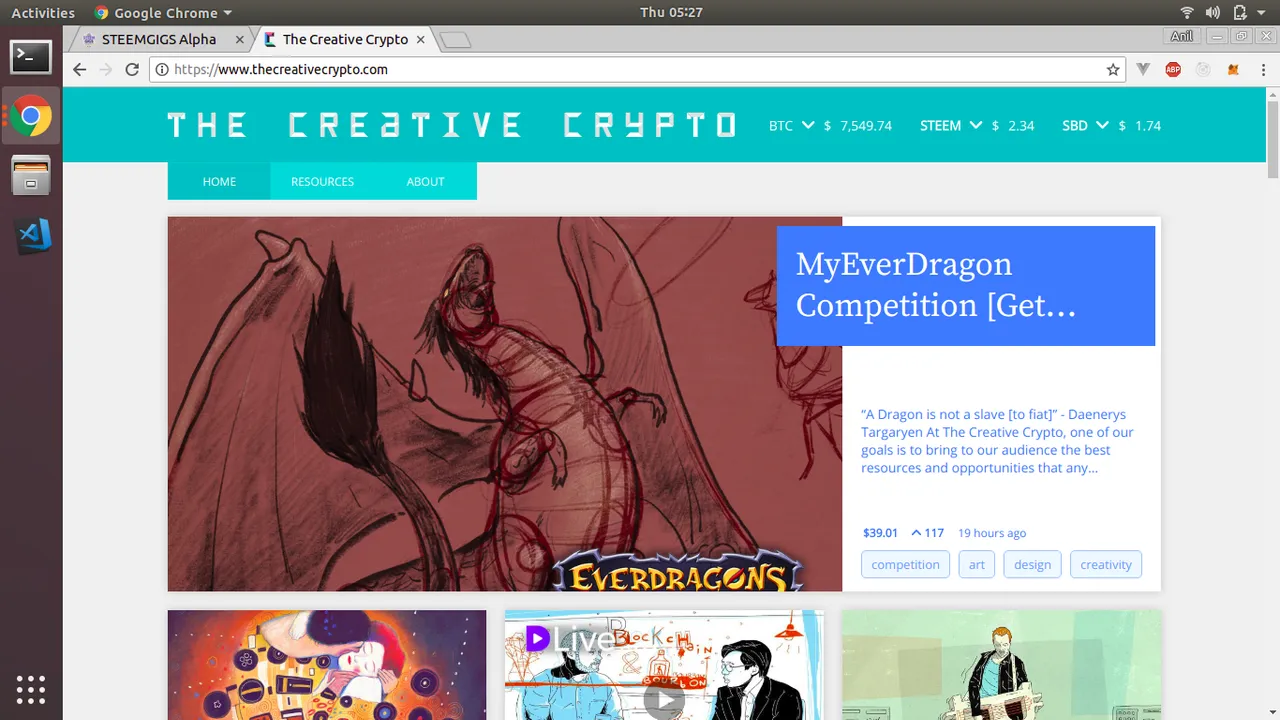Open the Wi-Fi network indicator

(1187, 13)
